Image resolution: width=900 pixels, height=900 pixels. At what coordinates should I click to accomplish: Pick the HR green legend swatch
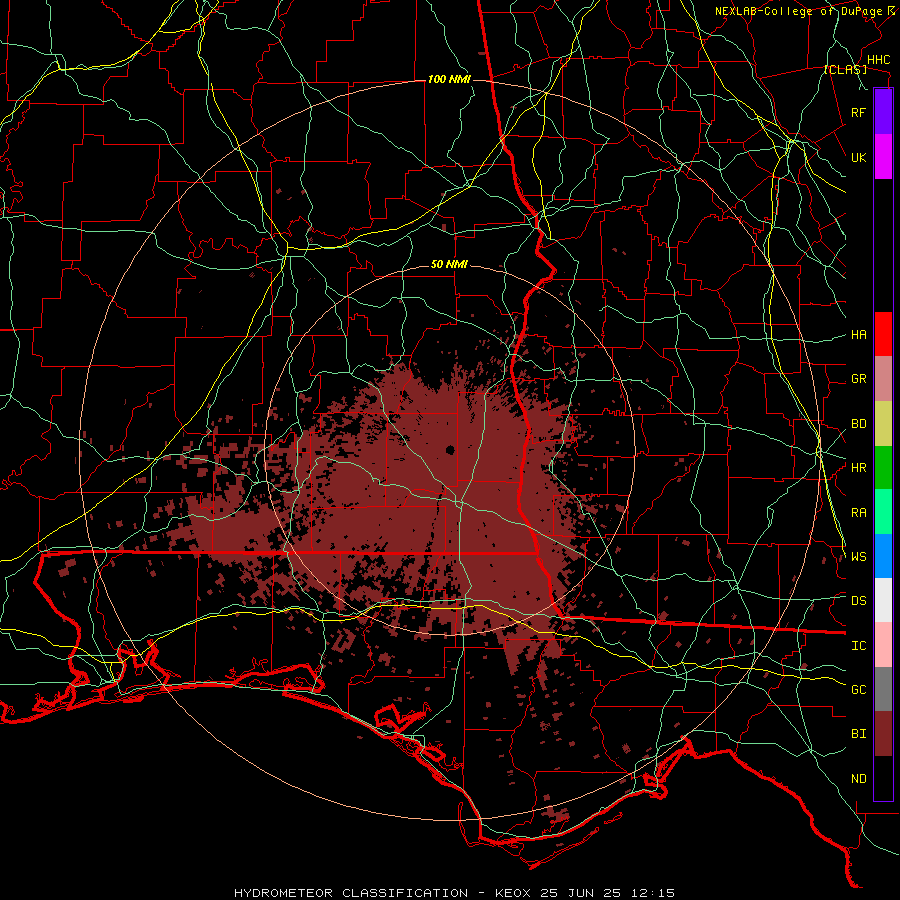[x=883, y=468]
